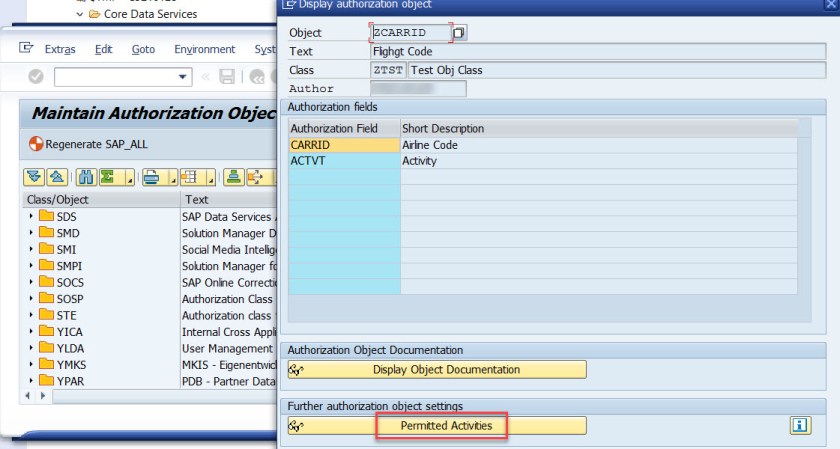Click Display Object Documentation button
Viewport: 840px width, 449px height.
(437, 369)
